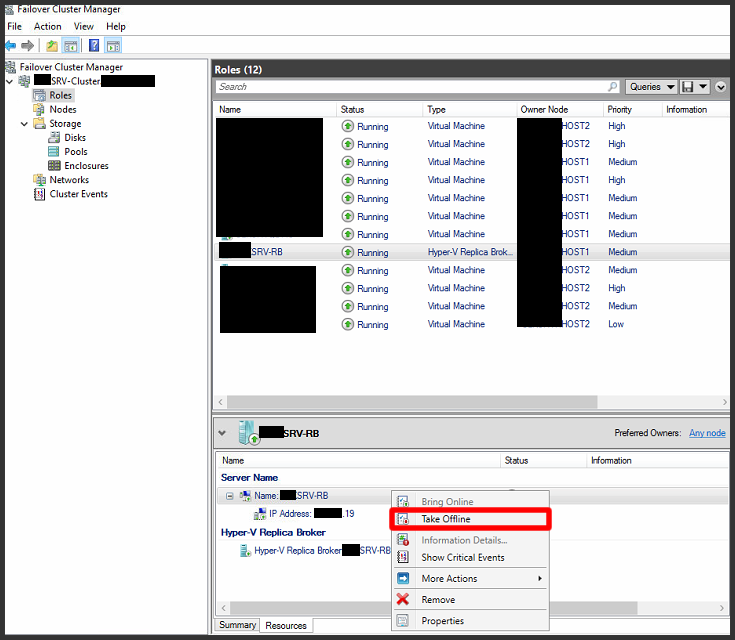The image size is (735, 640).
Task: Open the save query dropdown arrow
Action: click(x=703, y=87)
